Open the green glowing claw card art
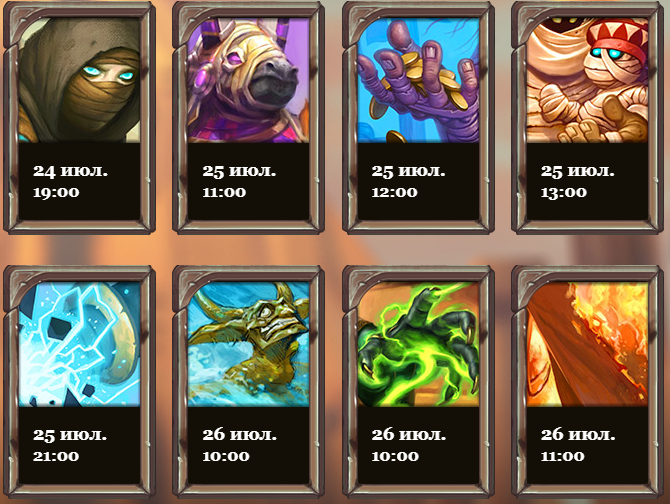670x504 pixels. tap(418, 344)
